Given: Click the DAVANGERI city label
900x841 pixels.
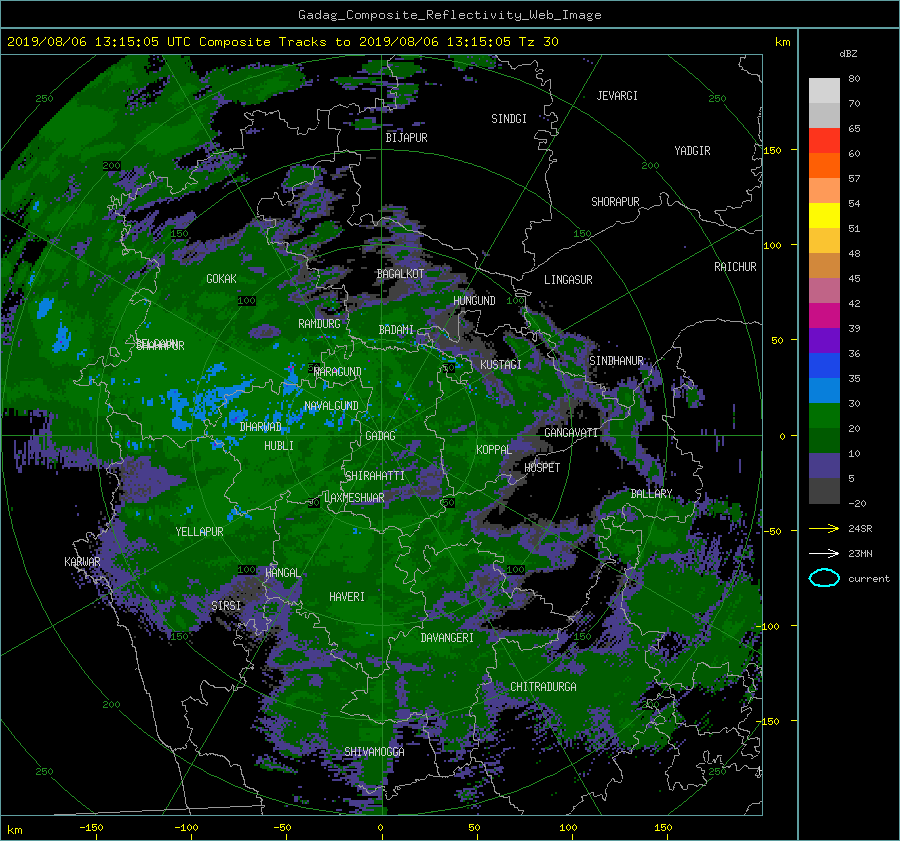Looking at the screenshot, I should click(447, 638).
